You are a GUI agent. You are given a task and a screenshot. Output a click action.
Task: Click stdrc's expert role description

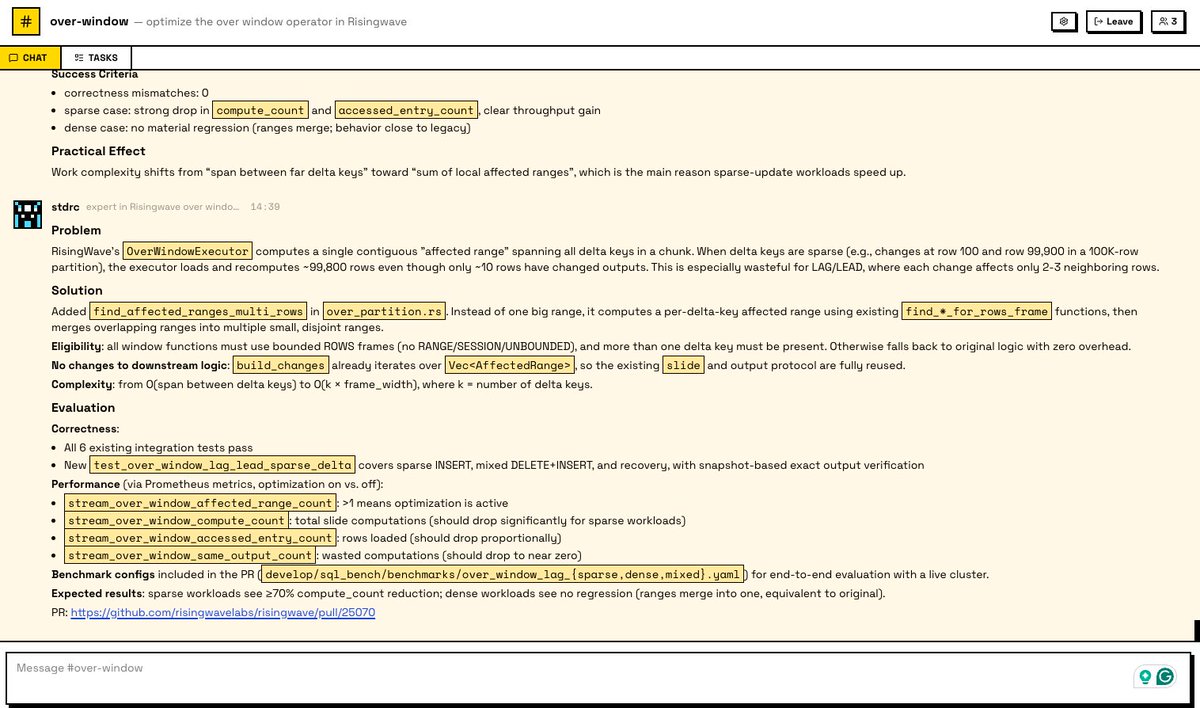[163, 207]
